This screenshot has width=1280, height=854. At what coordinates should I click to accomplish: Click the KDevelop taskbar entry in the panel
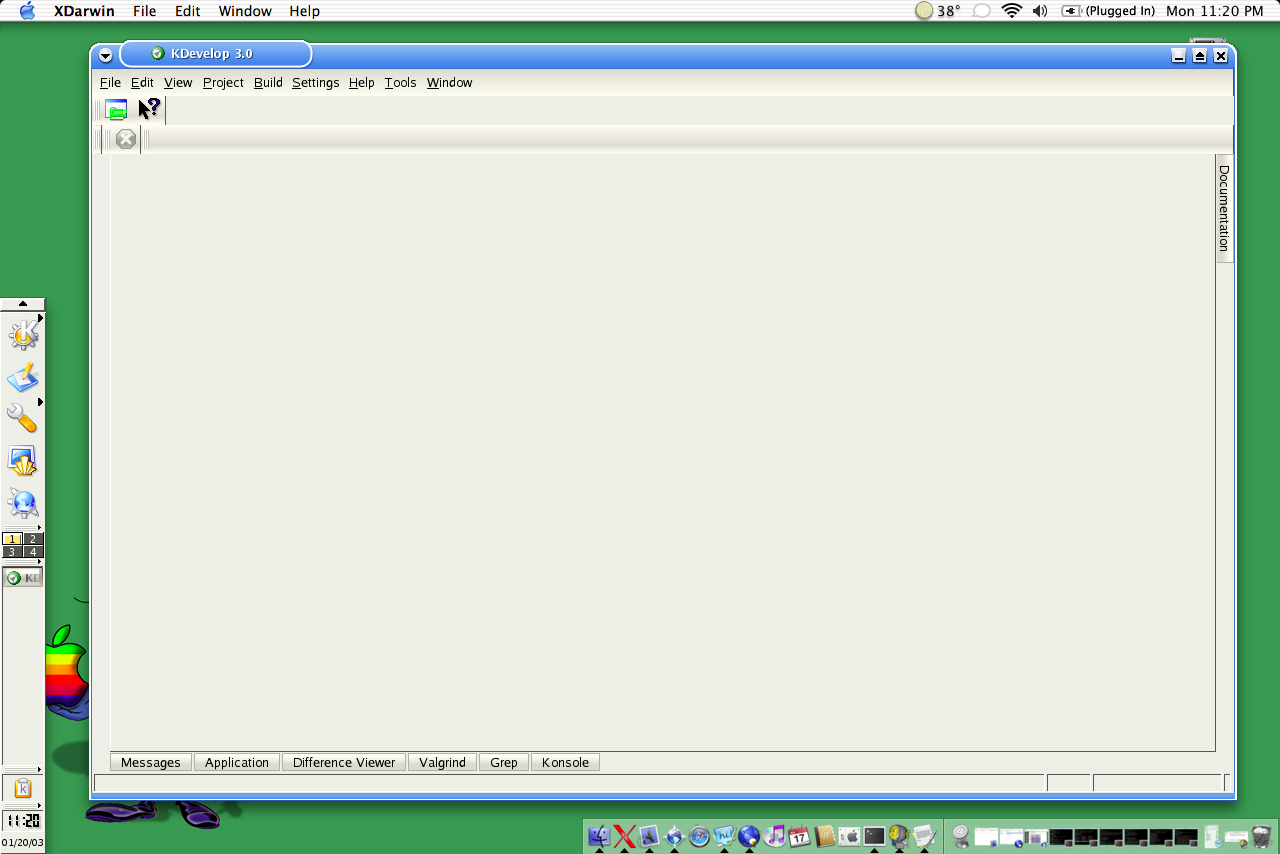pyautogui.click(x=22, y=578)
